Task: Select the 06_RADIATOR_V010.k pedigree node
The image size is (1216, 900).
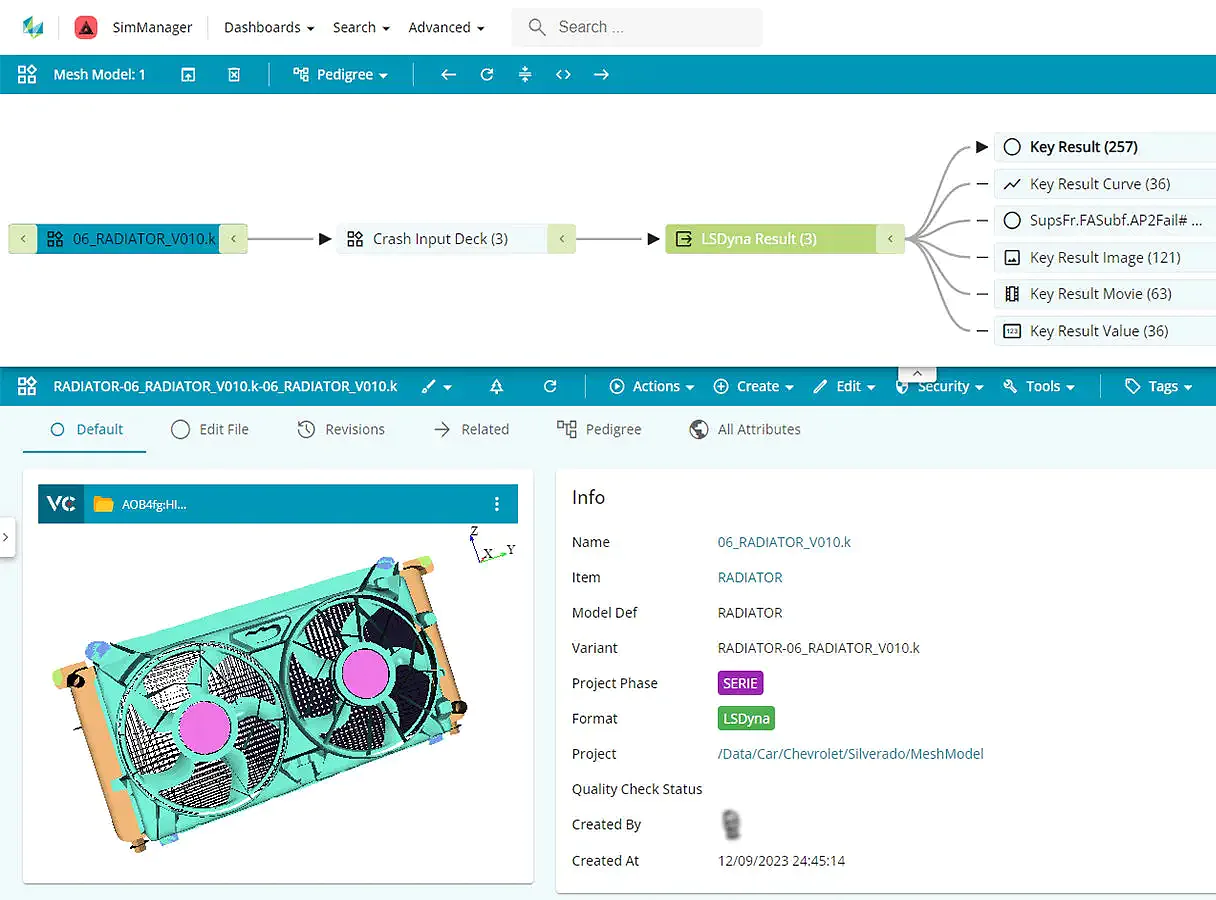Action: click(129, 239)
